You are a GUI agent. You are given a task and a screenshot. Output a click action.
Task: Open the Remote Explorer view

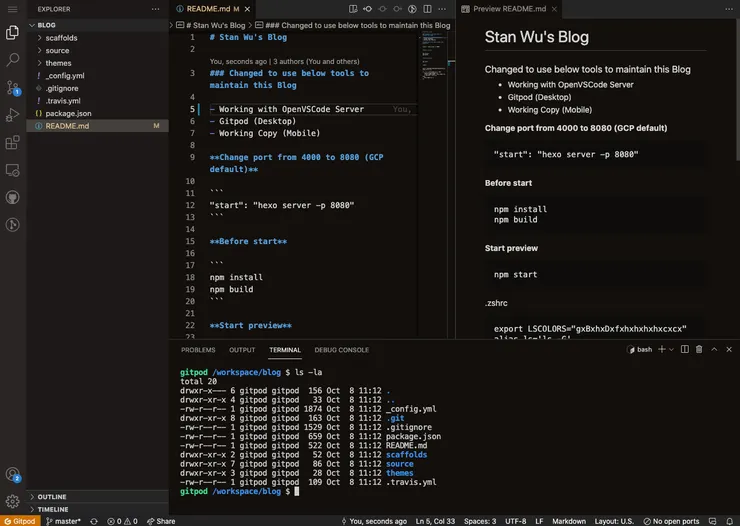tap(13, 171)
